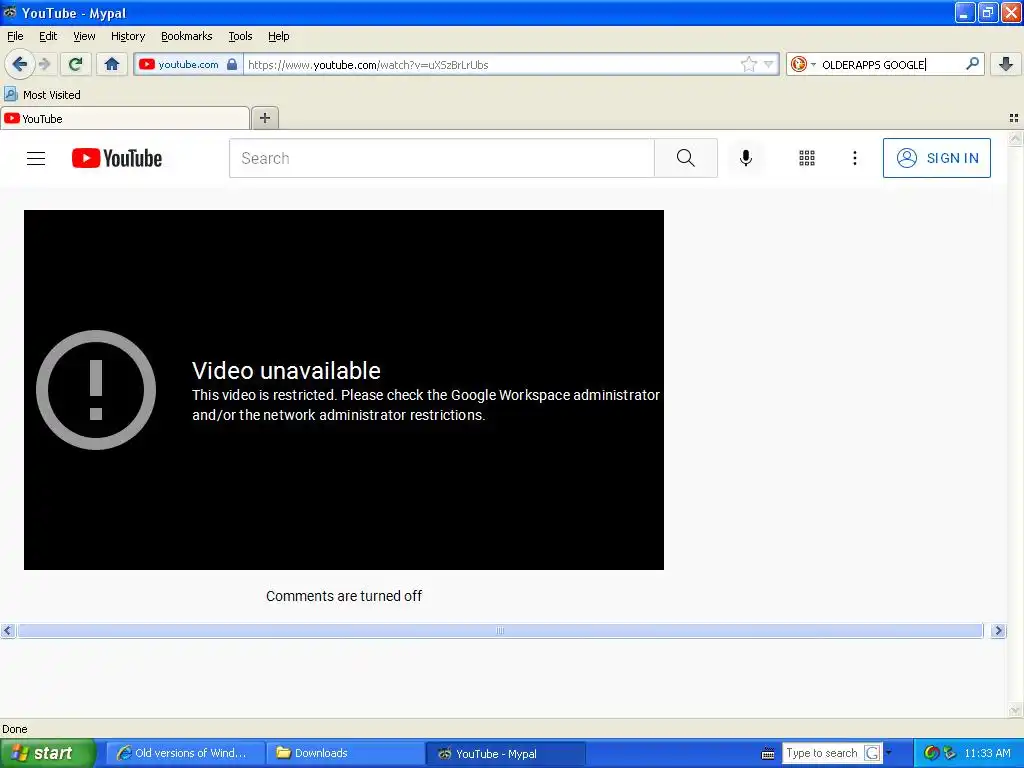The width and height of the screenshot is (1024, 768).
Task: Click the YouTube logo
Action: (117, 158)
